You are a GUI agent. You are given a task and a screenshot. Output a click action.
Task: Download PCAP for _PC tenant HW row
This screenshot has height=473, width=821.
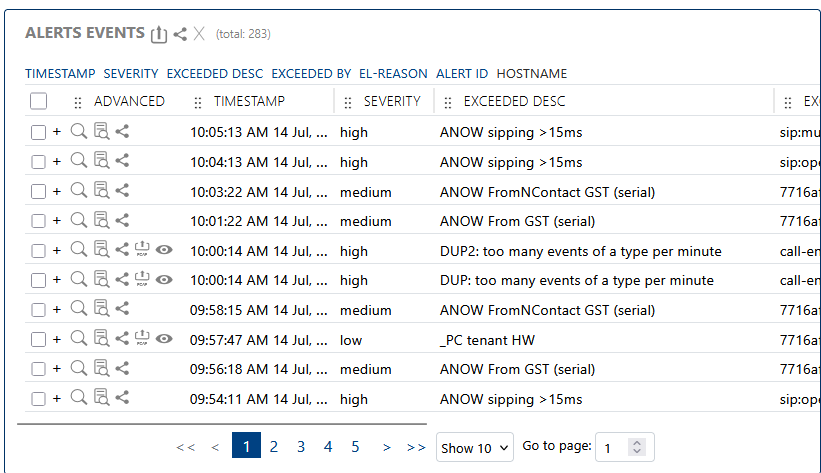tap(142, 338)
